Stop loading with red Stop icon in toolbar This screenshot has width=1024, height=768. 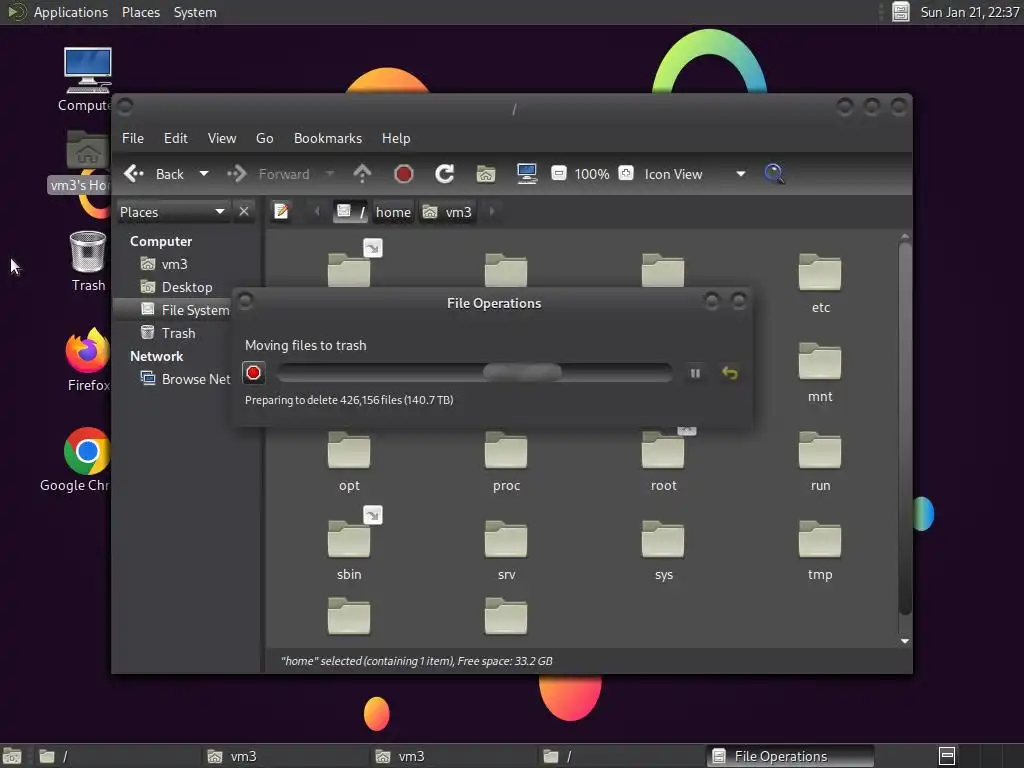pyautogui.click(x=404, y=174)
